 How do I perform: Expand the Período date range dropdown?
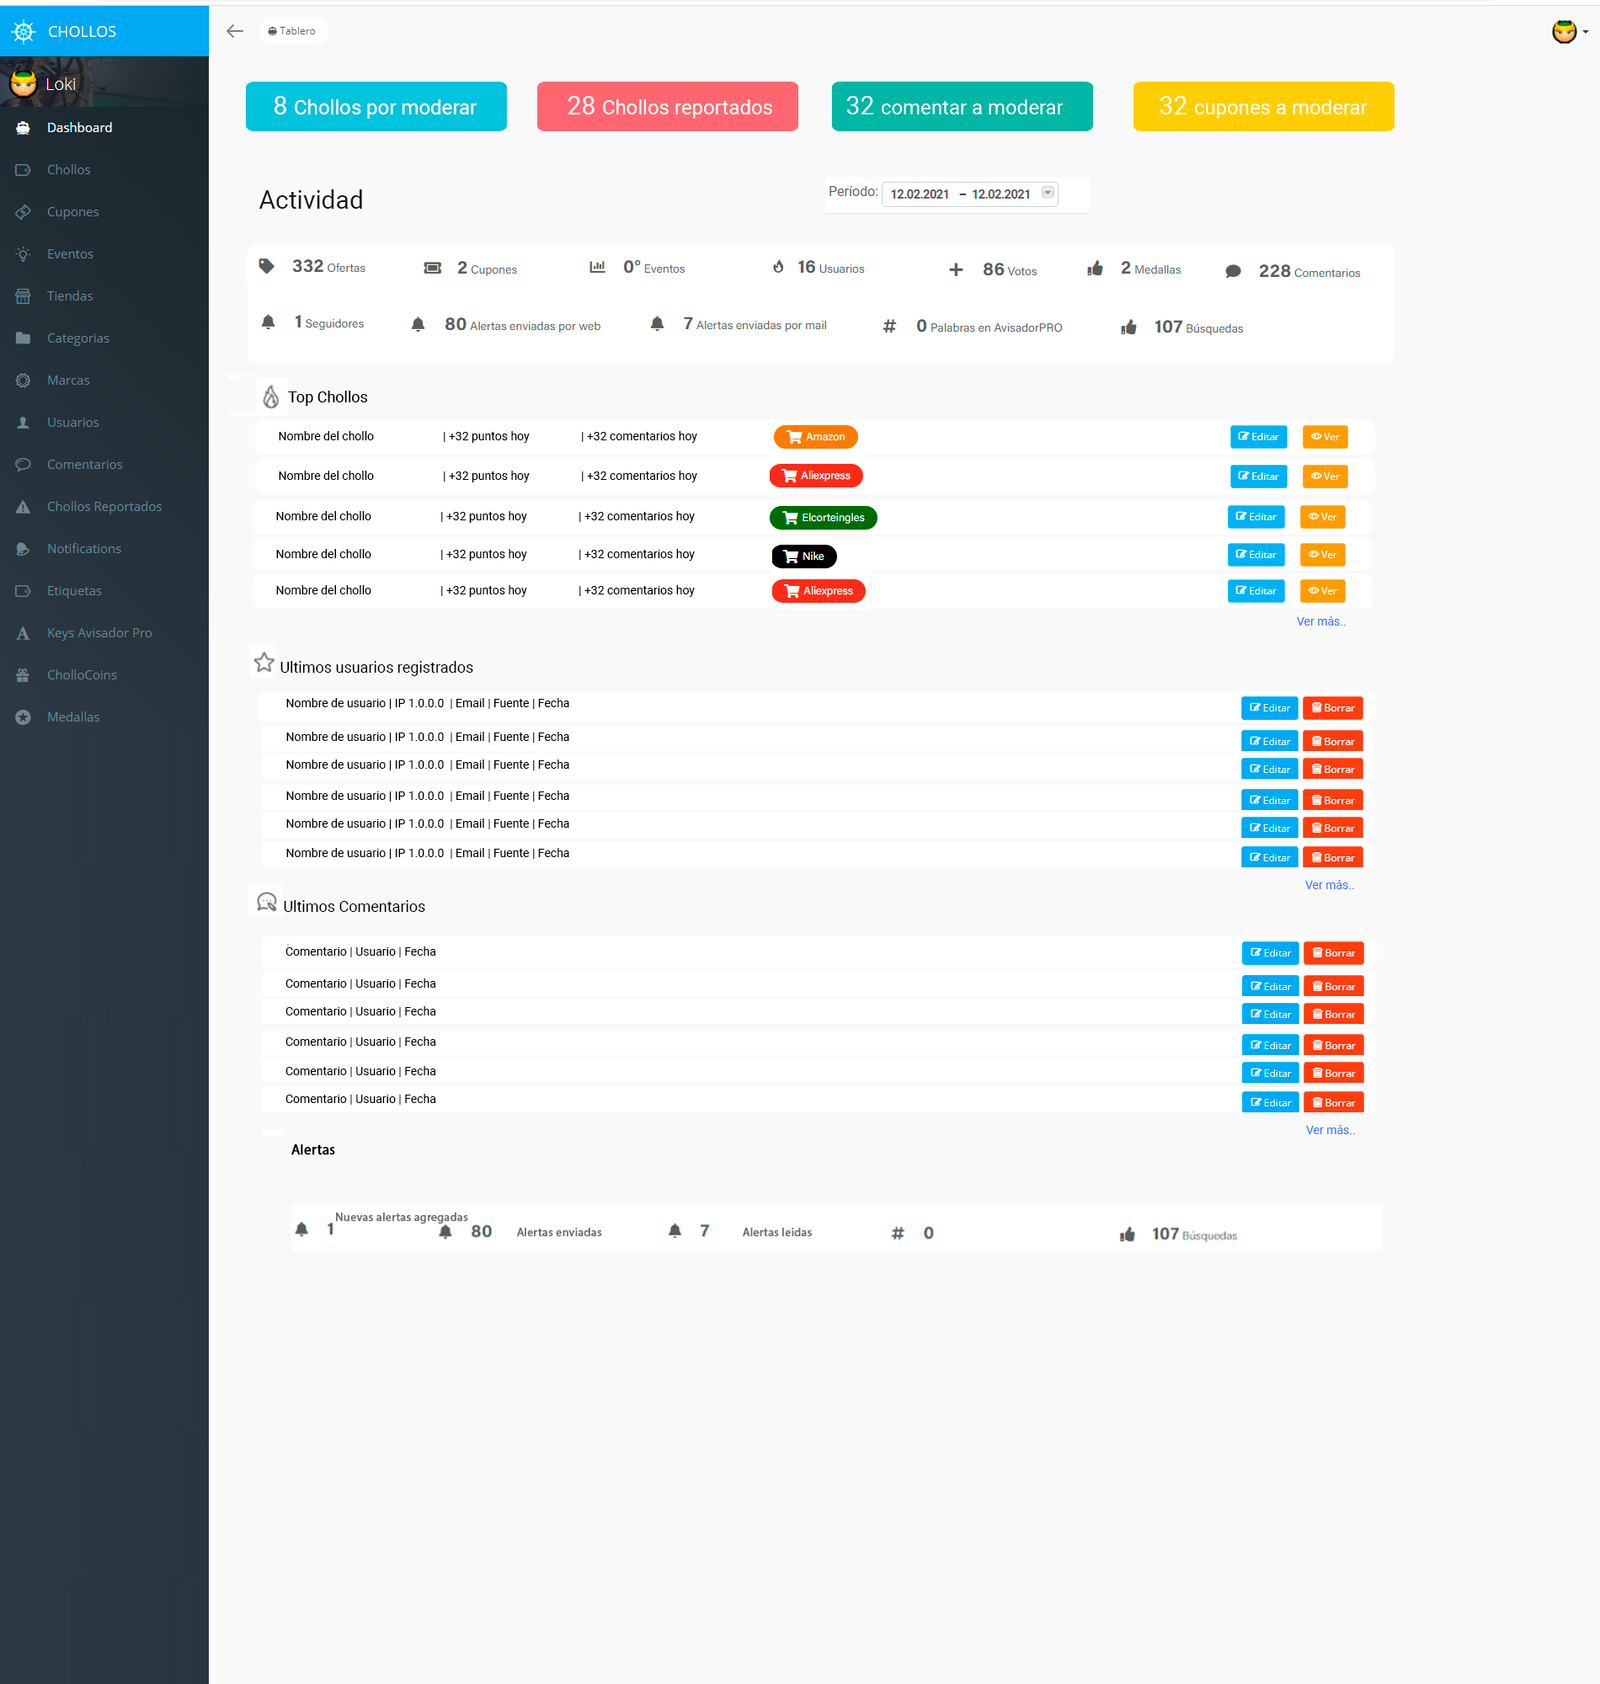coord(1047,193)
